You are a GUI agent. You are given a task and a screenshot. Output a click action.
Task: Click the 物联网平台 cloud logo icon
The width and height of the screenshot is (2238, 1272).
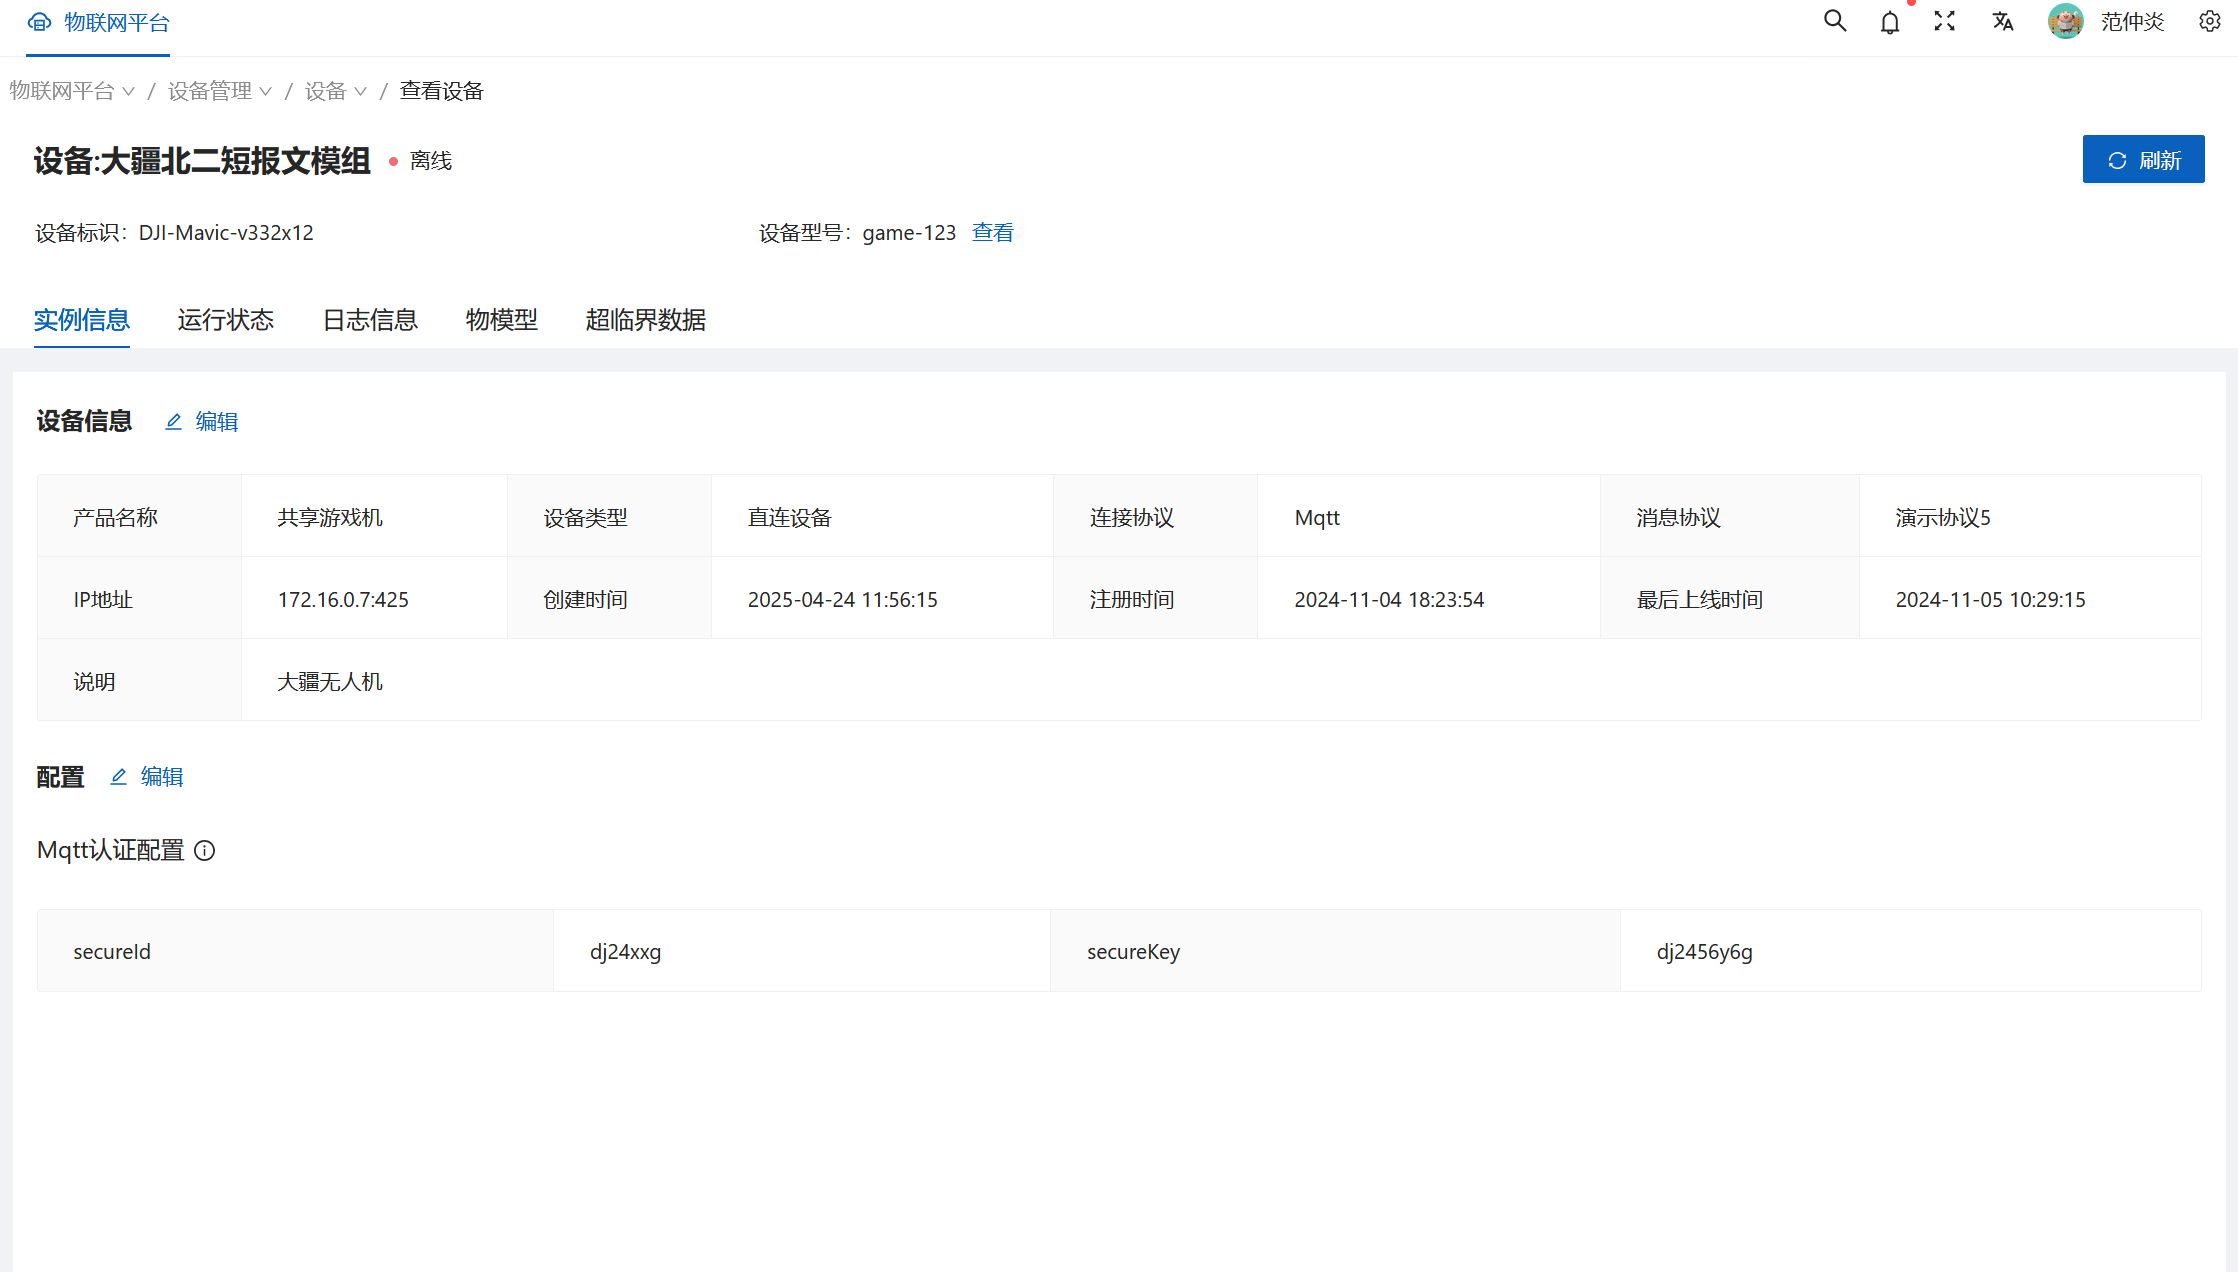[x=39, y=22]
